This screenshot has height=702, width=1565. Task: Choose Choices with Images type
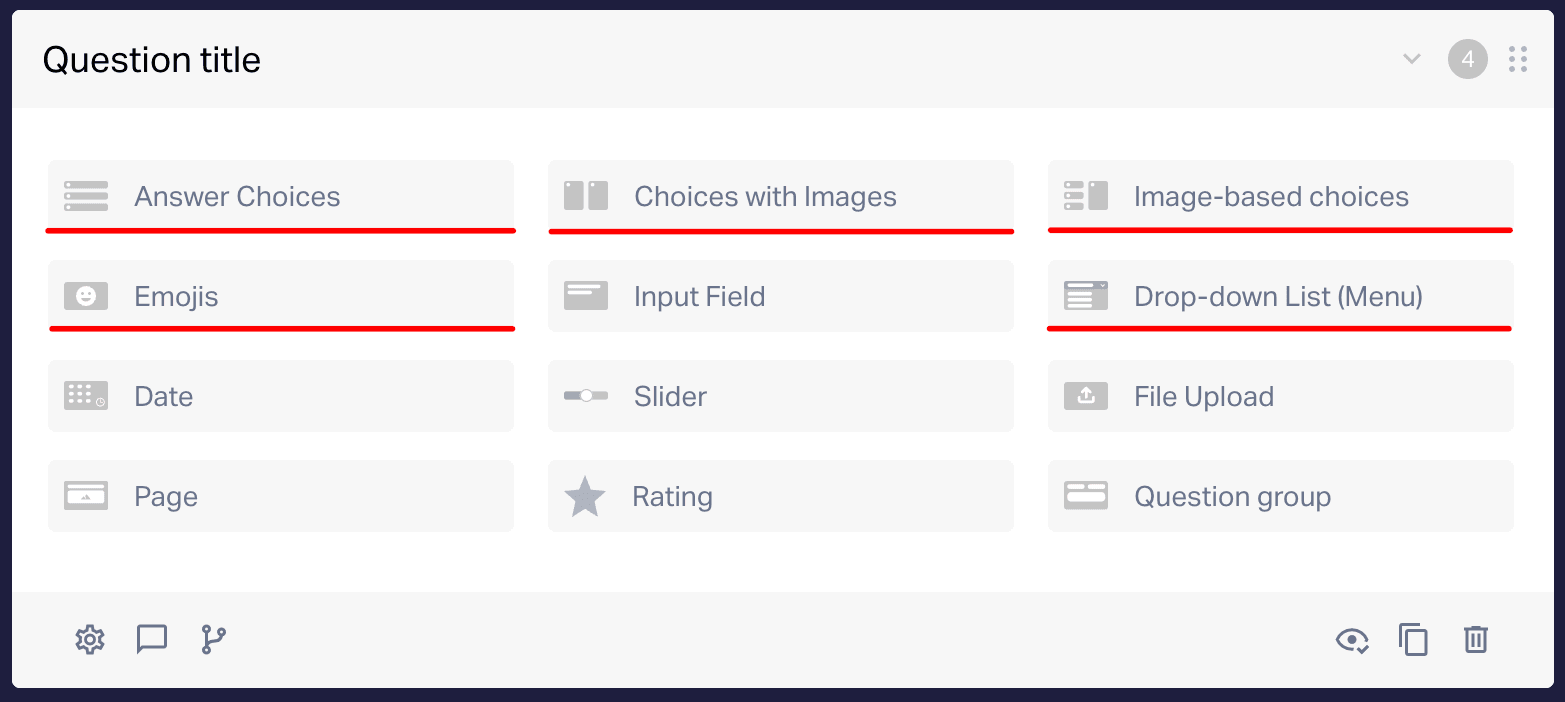[x=781, y=196]
